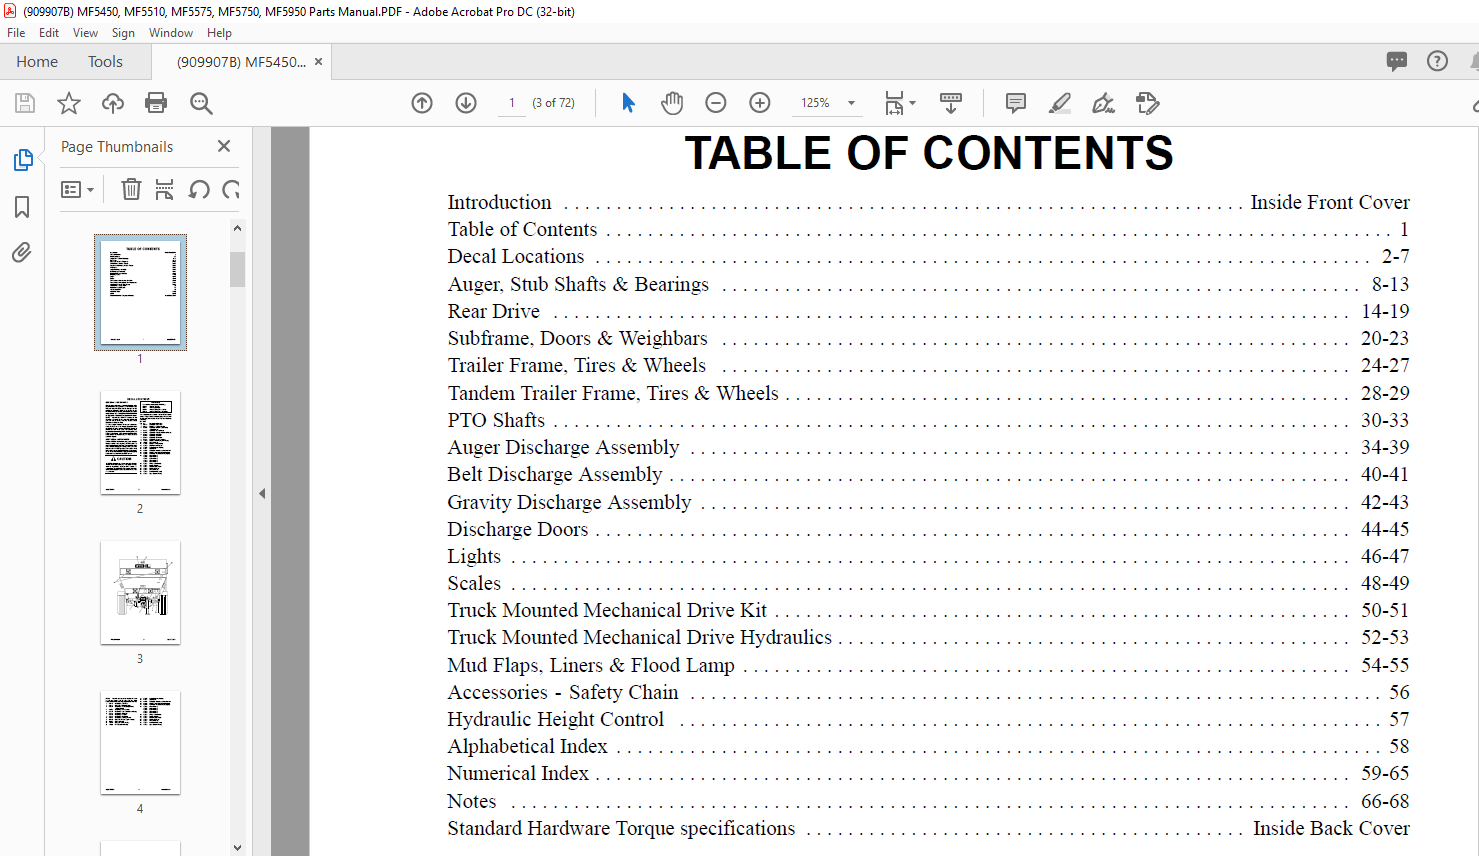Select the (909907B) MF5450 document tab
The image size is (1479, 856).
(241, 62)
